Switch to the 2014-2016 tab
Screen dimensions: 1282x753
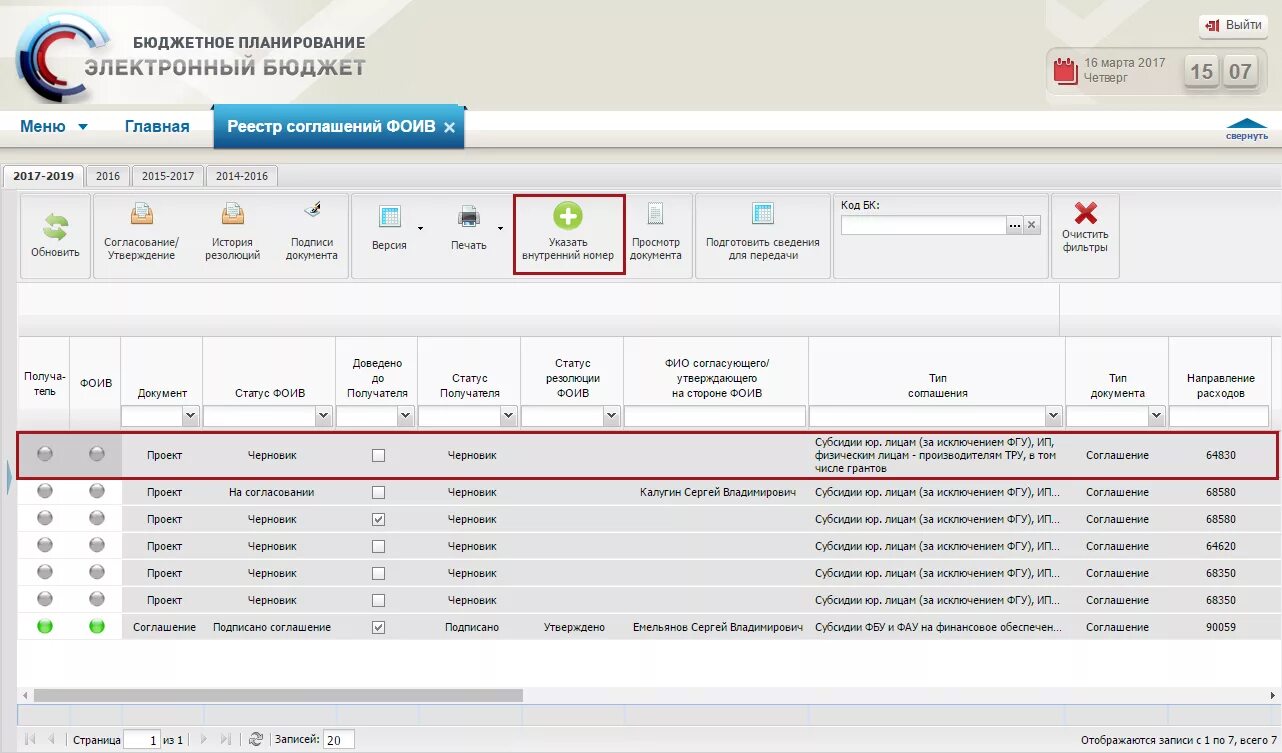point(242,176)
